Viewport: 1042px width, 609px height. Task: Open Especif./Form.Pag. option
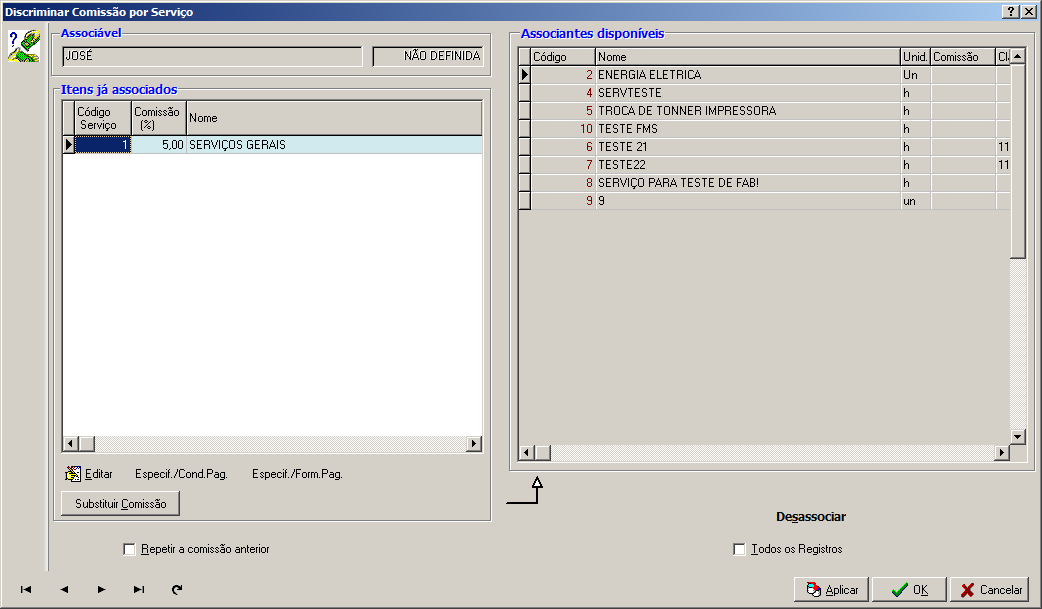[x=297, y=474]
